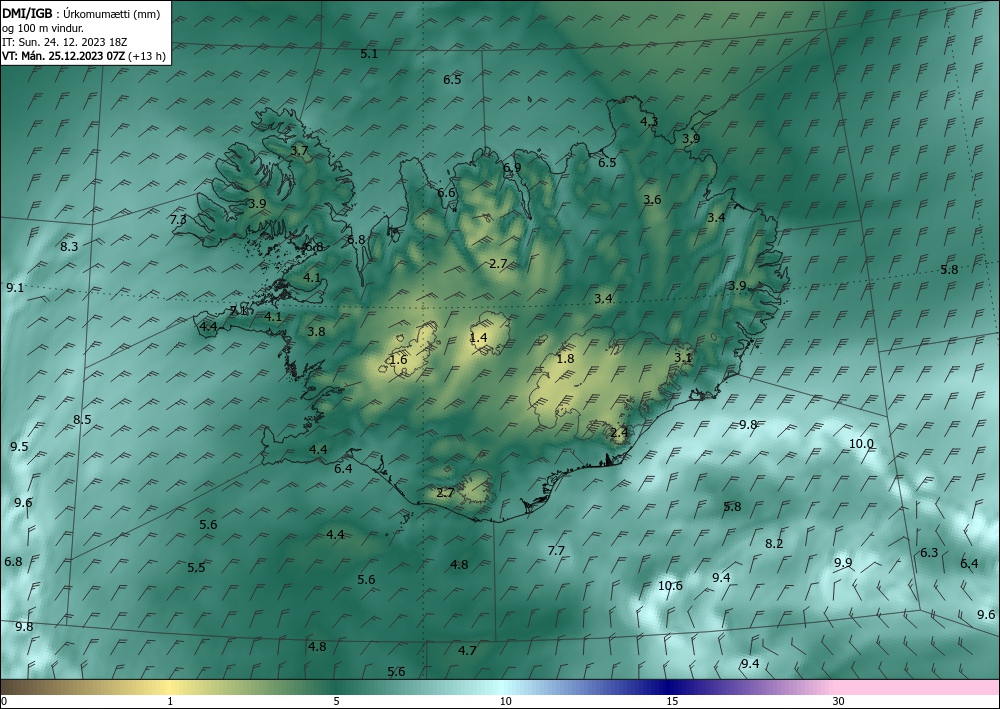Select the 1.4 value on Hofsjökull glacier
Viewport: 1000px width, 709px height.
478,338
